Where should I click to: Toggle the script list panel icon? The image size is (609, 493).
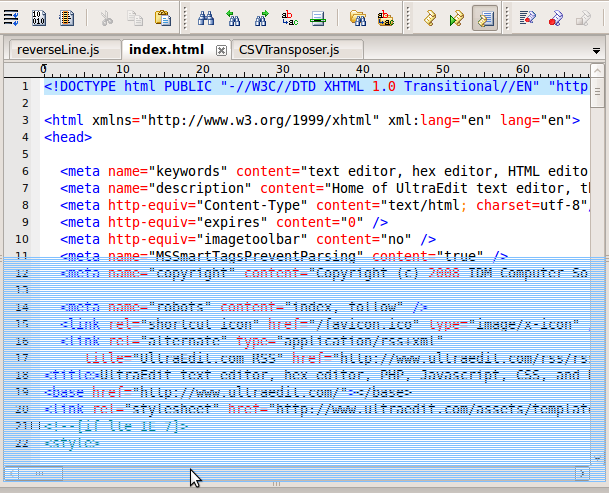tap(485, 18)
